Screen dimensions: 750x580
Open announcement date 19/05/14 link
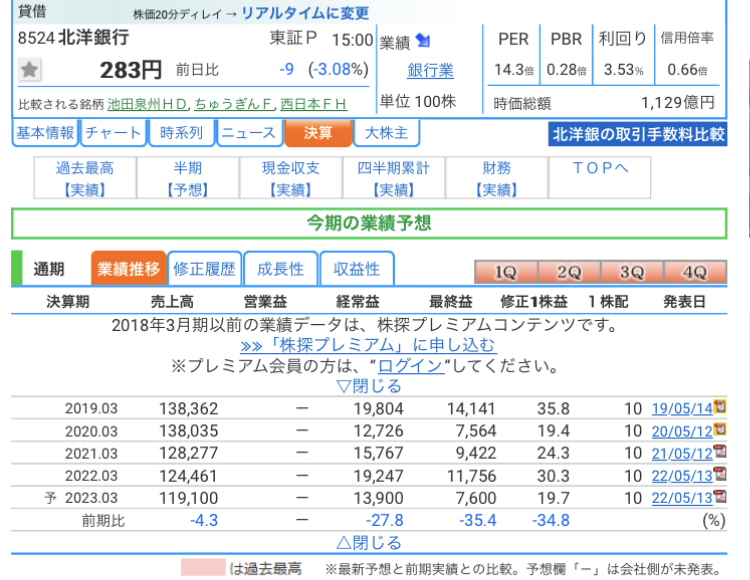pyautogui.click(x=682, y=409)
